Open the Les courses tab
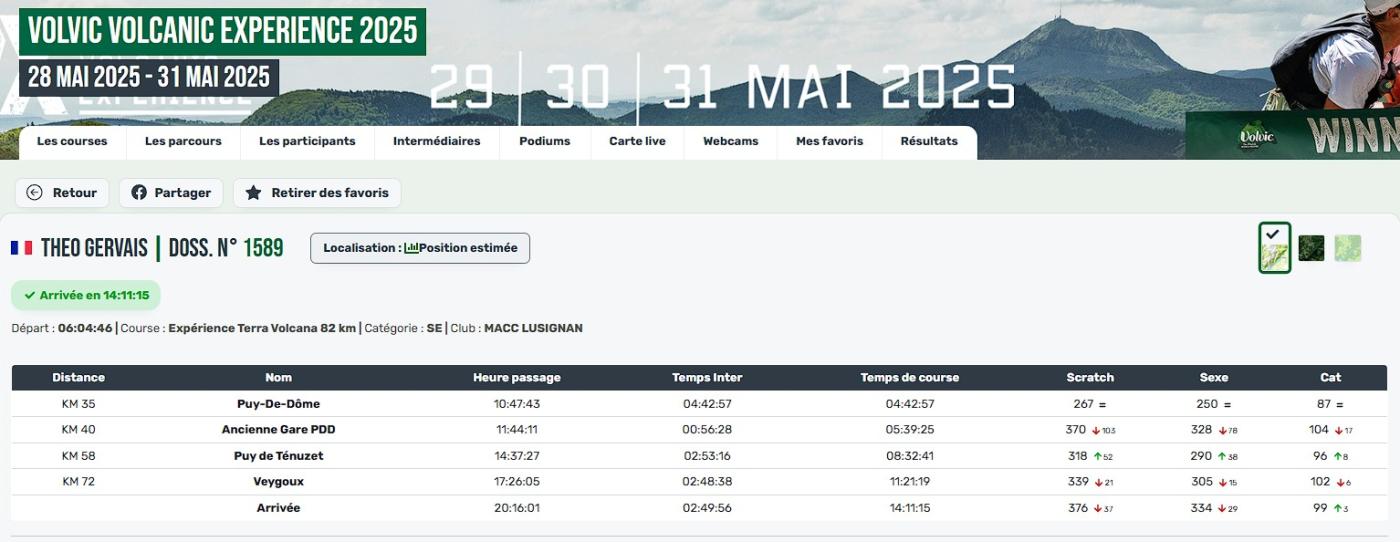The image size is (1400, 542). (x=72, y=141)
